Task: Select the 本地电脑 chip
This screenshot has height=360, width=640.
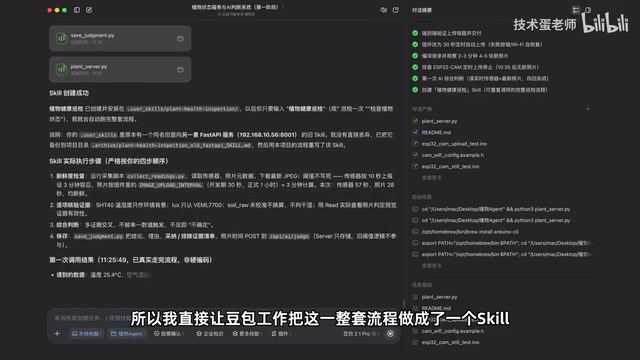Action: [86, 333]
